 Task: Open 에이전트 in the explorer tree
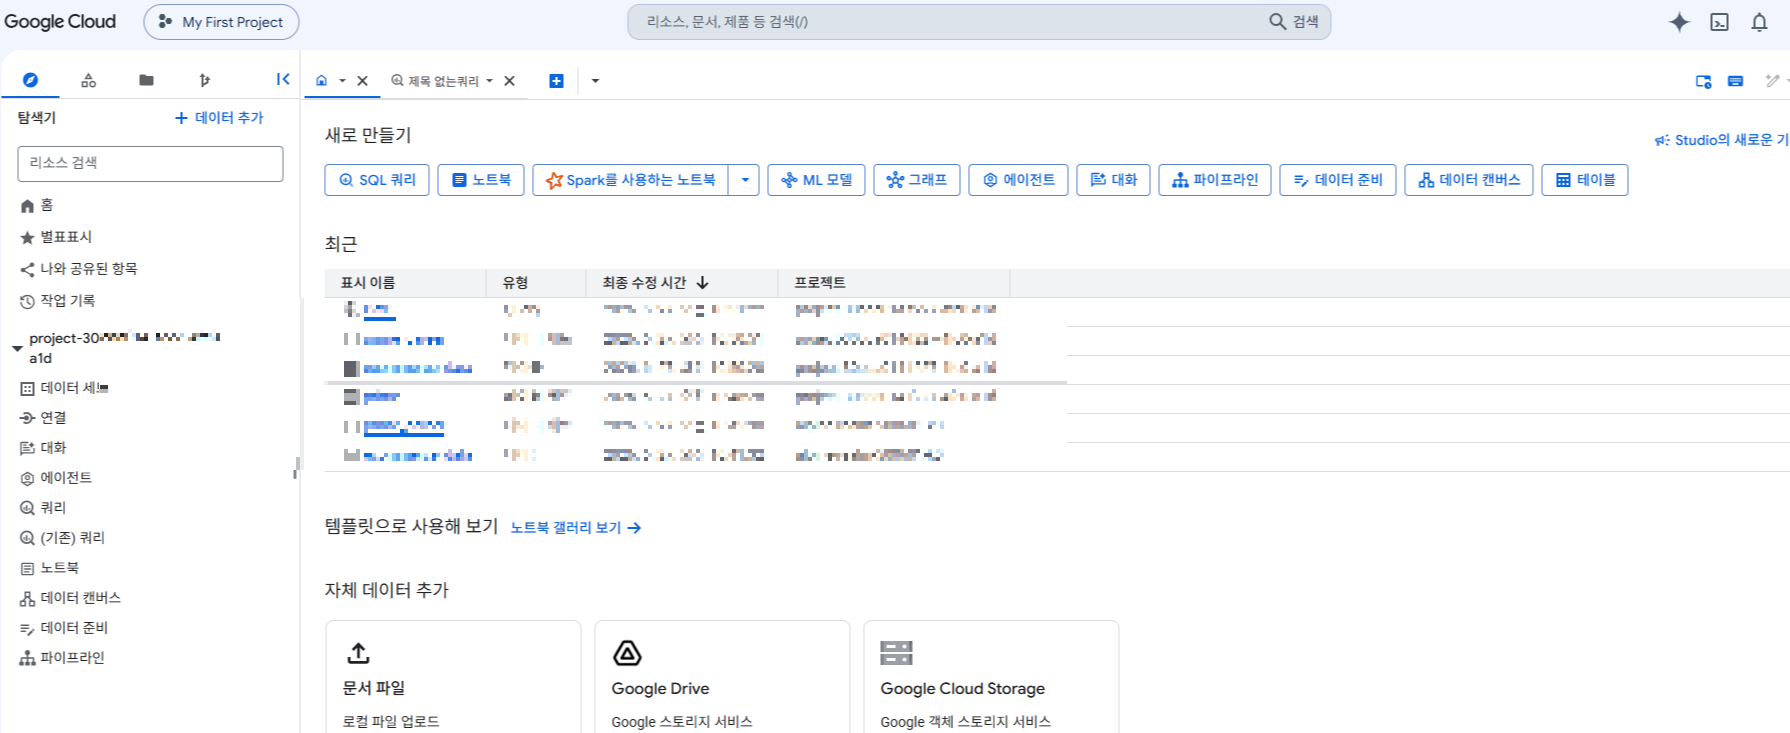56,478
